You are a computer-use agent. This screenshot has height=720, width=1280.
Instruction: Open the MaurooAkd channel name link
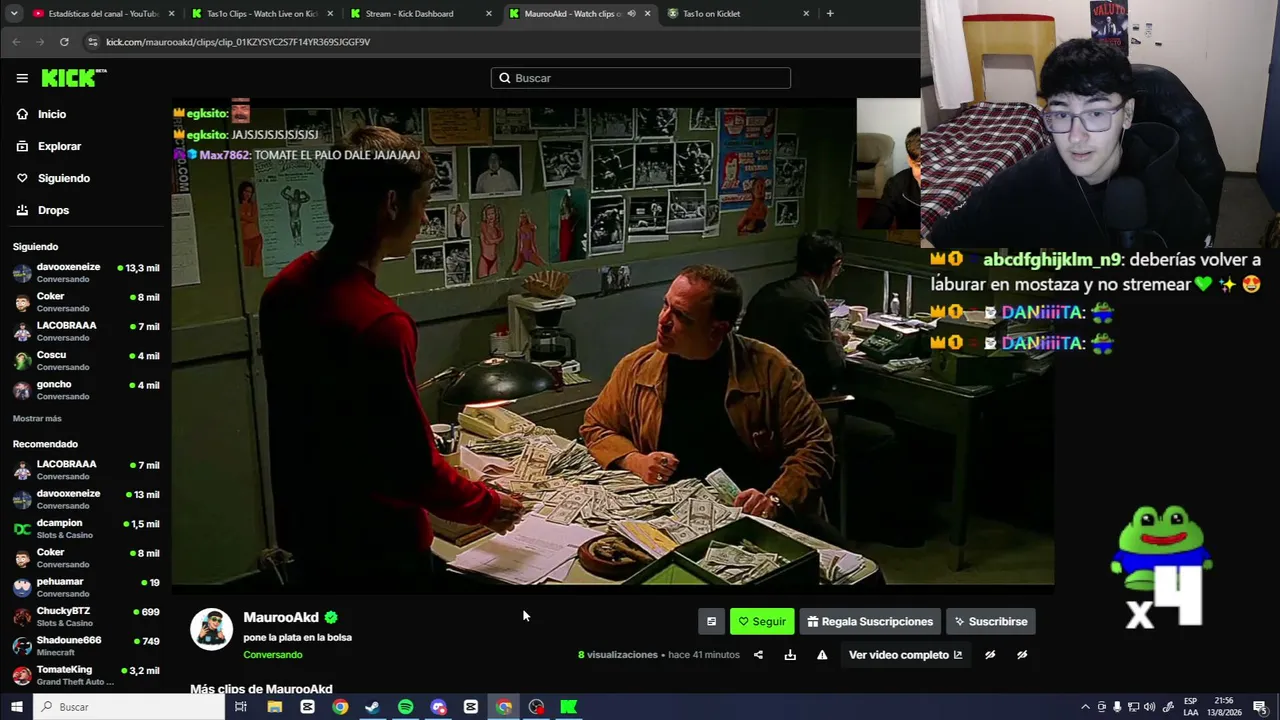coord(281,617)
